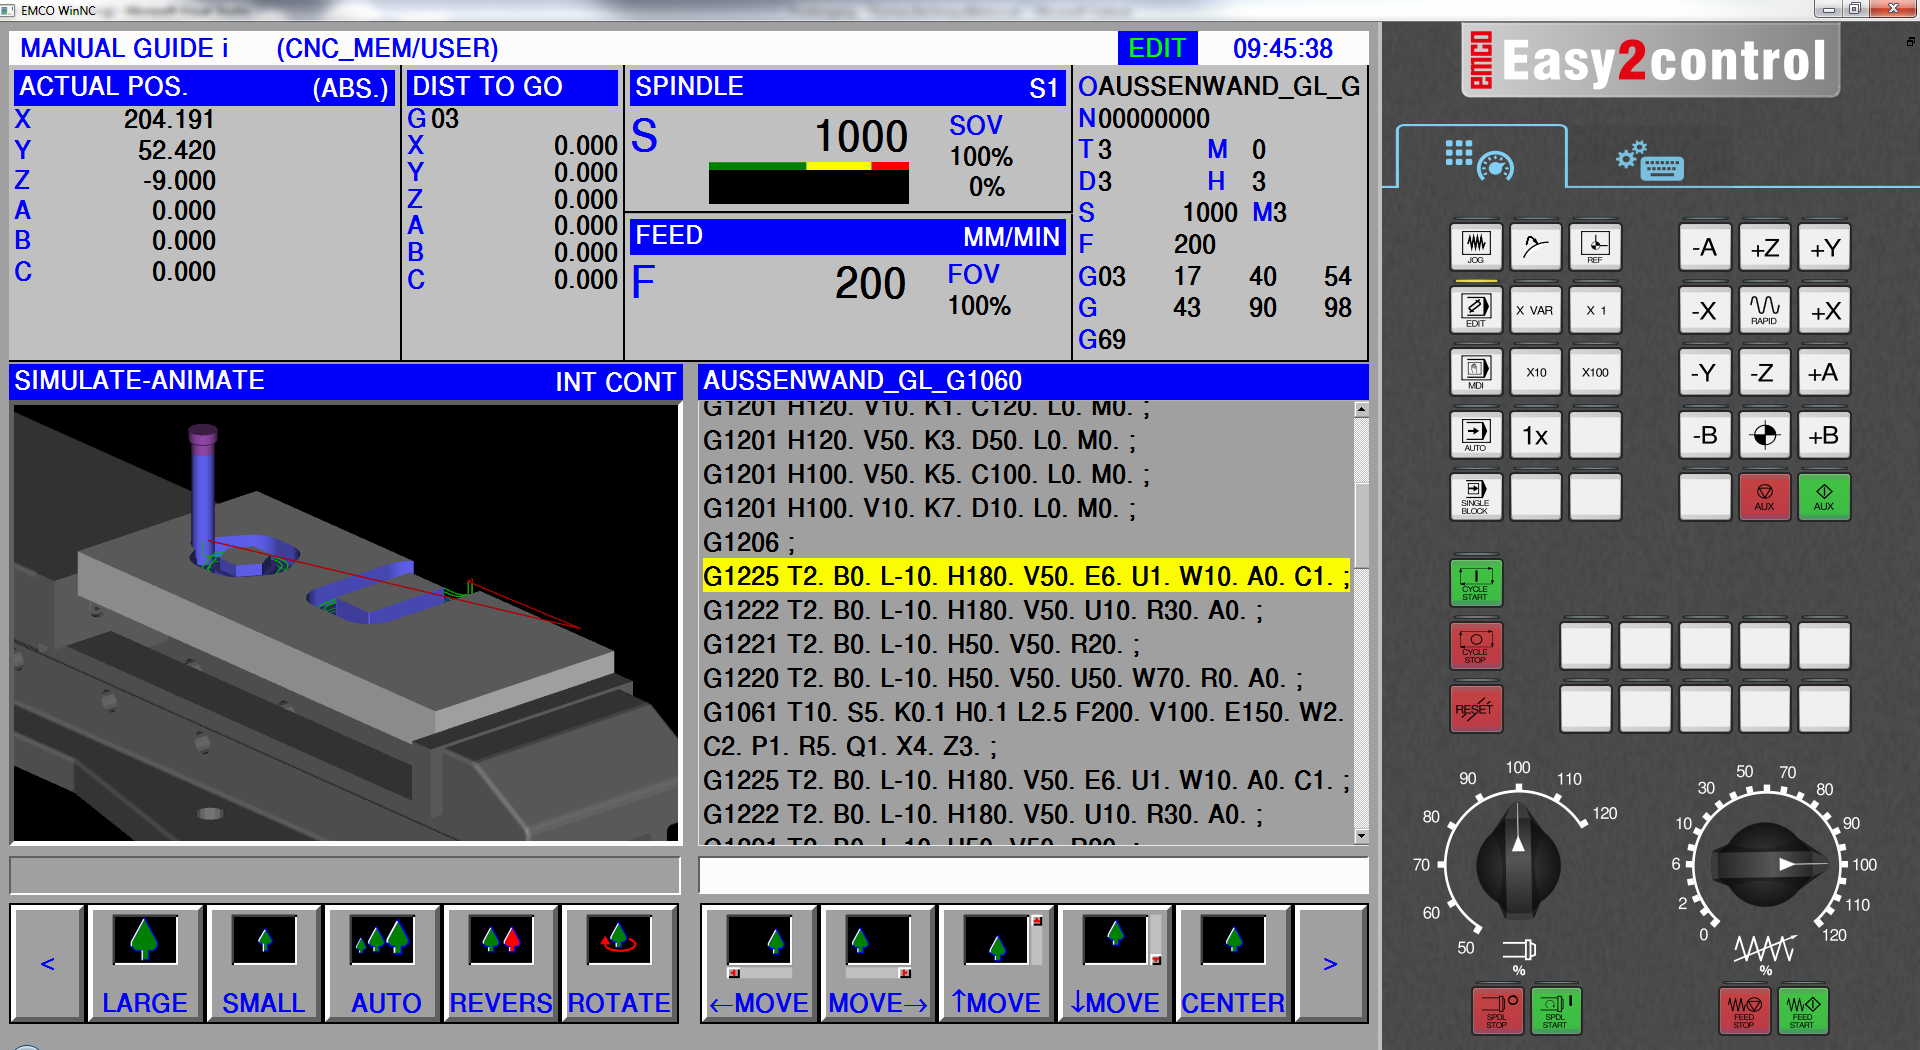
Task: Jog axis with +X key
Action: click(x=1825, y=310)
